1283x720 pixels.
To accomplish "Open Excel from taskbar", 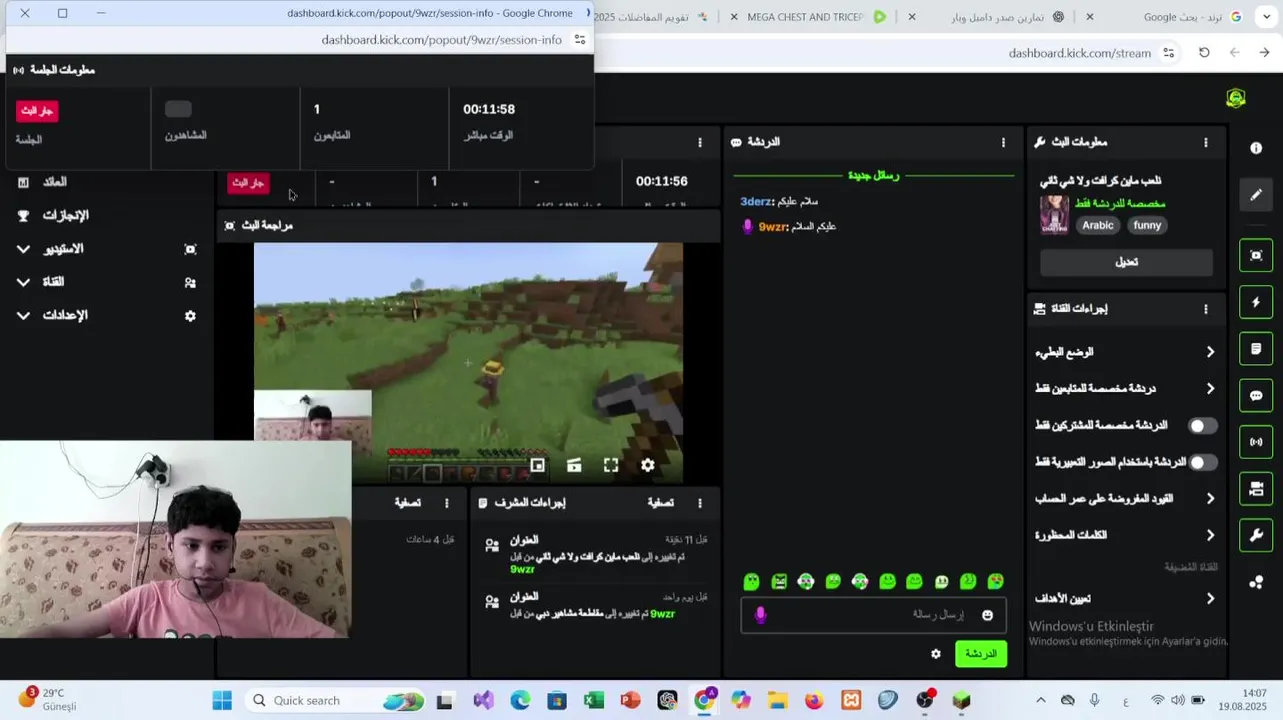I will pyautogui.click(x=594, y=700).
